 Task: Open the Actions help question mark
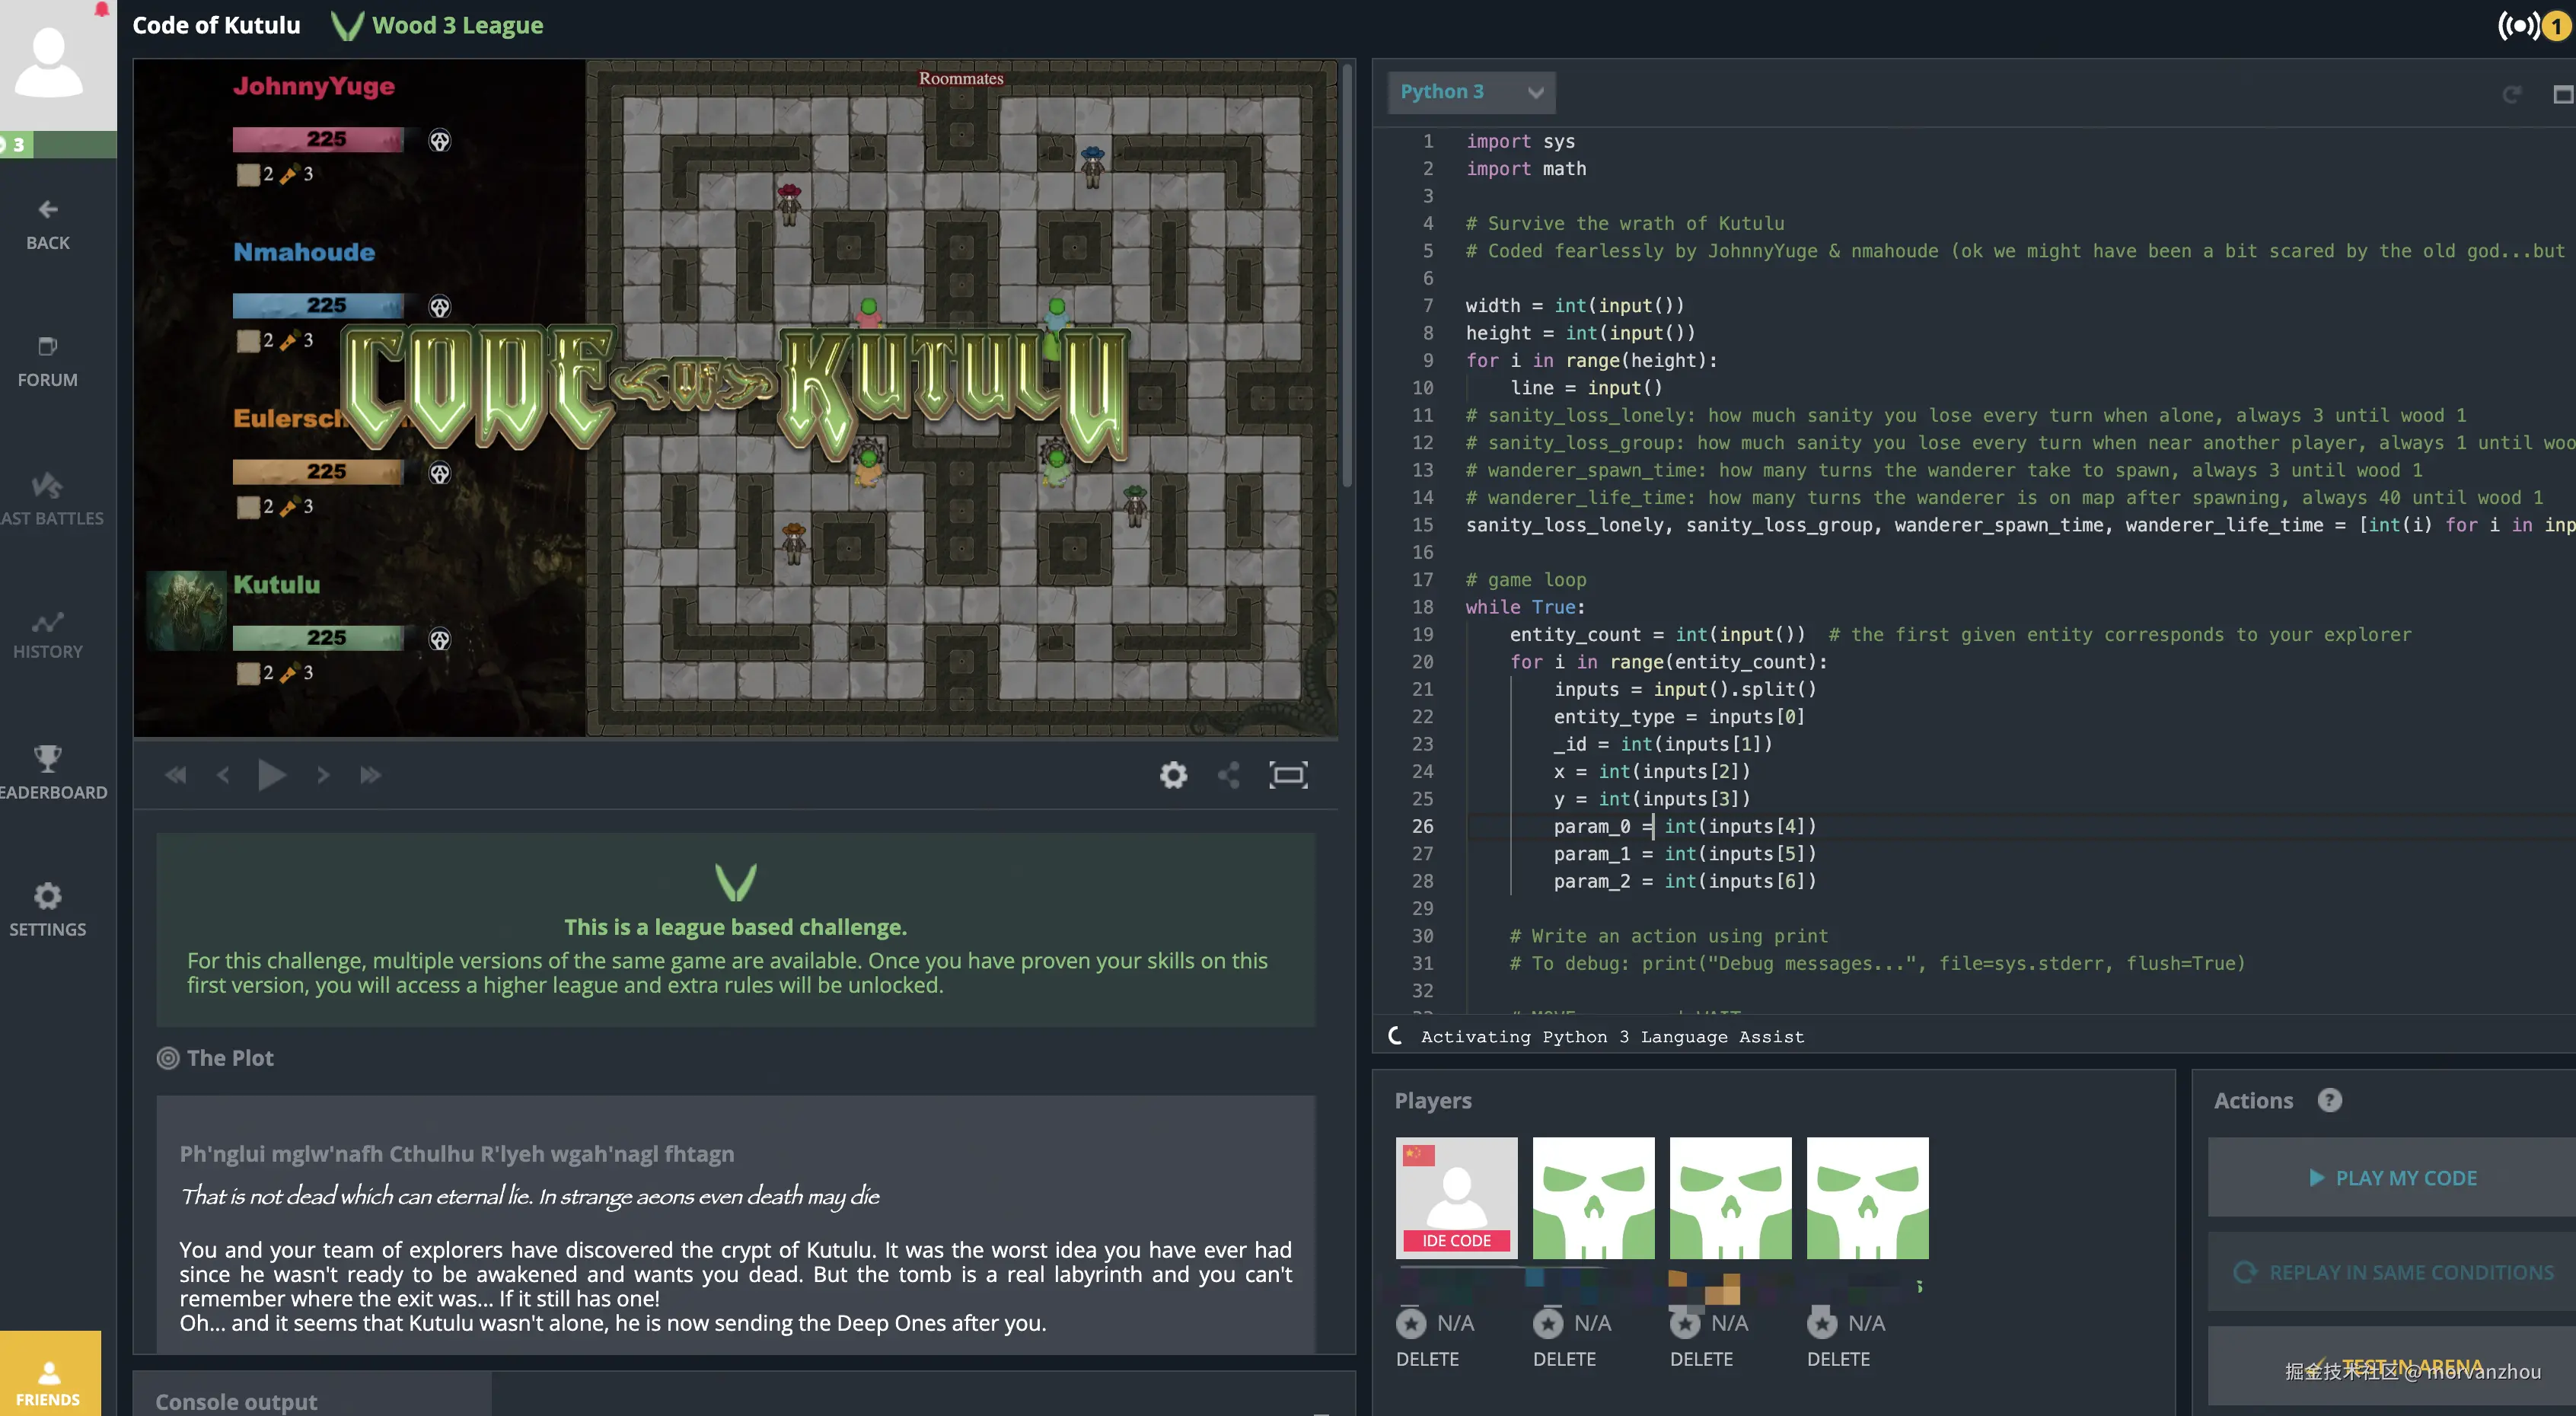point(2329,1100)
